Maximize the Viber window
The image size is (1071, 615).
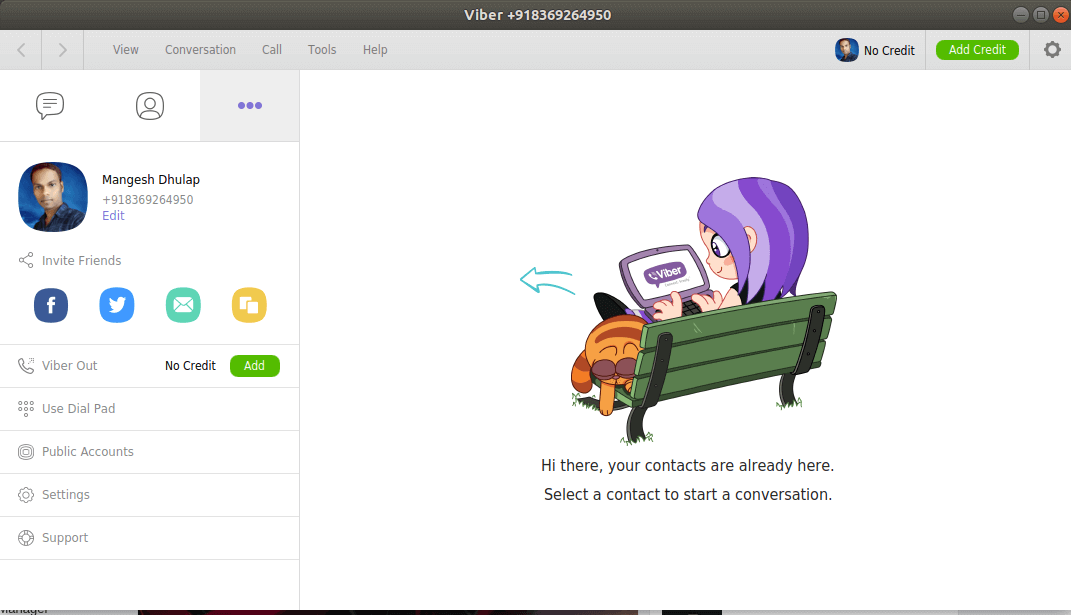[x=1040, y=14]
